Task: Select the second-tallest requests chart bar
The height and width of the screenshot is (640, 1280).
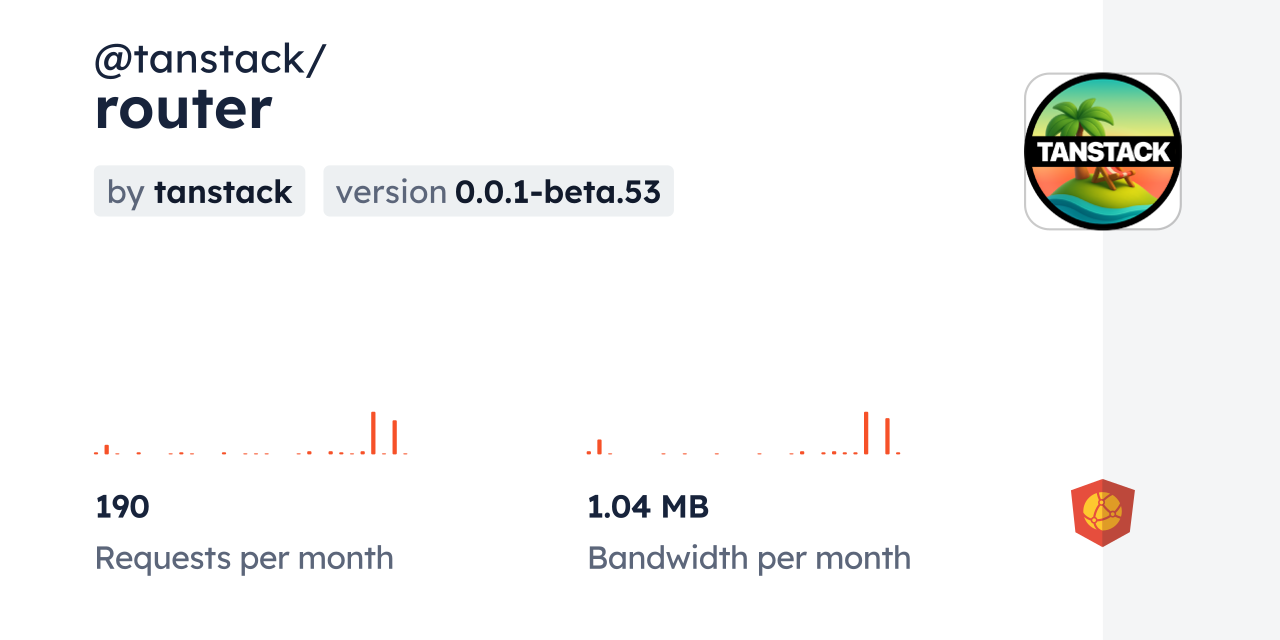Action: (395, 437)
